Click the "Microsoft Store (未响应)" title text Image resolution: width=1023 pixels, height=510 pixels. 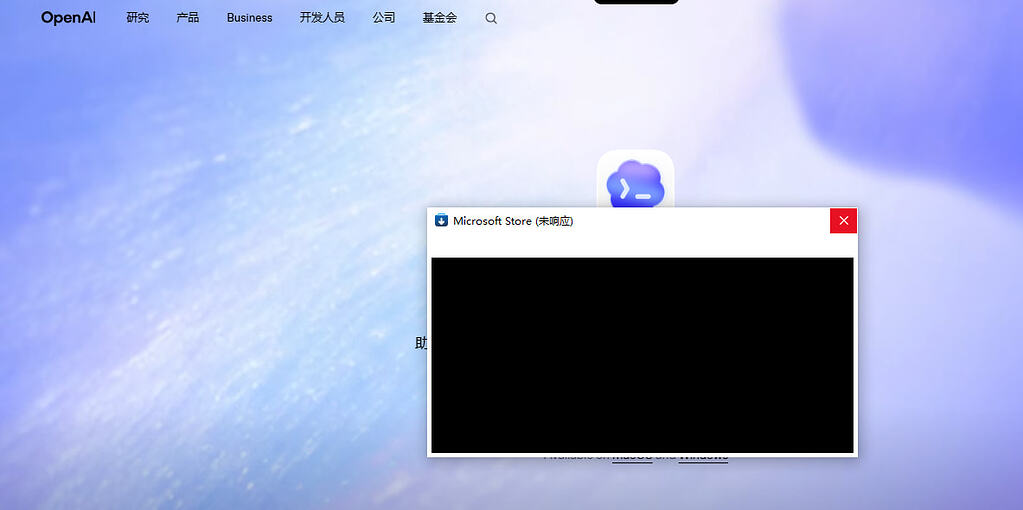[513, 221]
